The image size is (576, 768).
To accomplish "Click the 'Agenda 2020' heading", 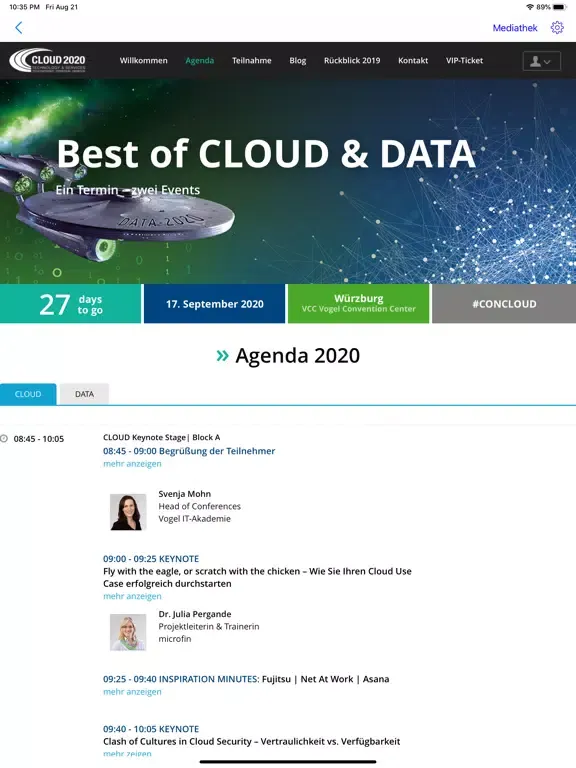I will (297, 356).
